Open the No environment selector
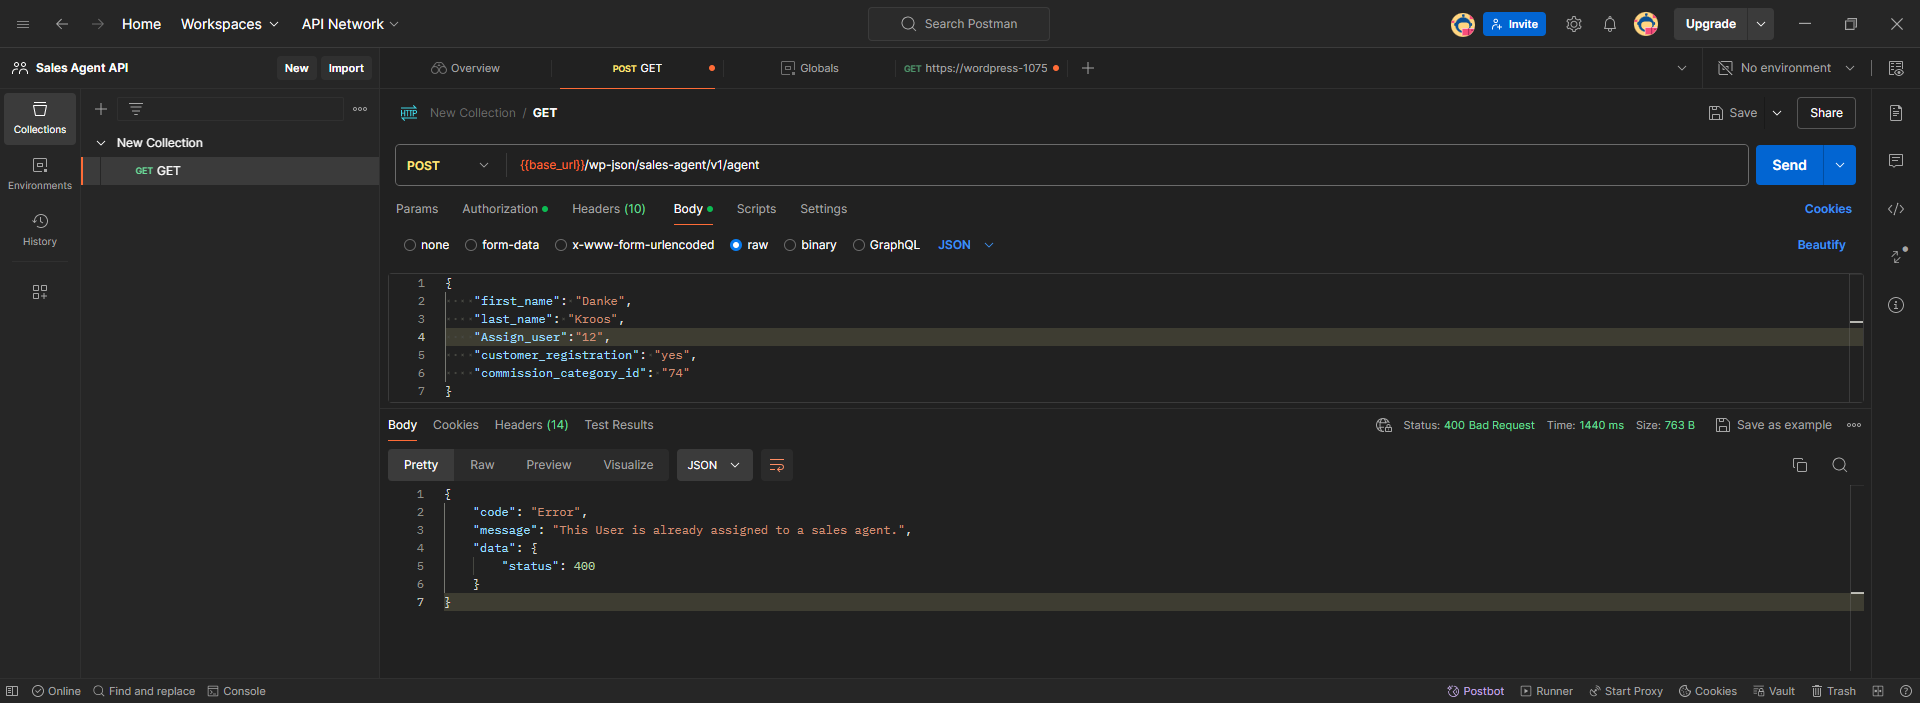Screen dimensions: 1920x703 click(1786, 68)
